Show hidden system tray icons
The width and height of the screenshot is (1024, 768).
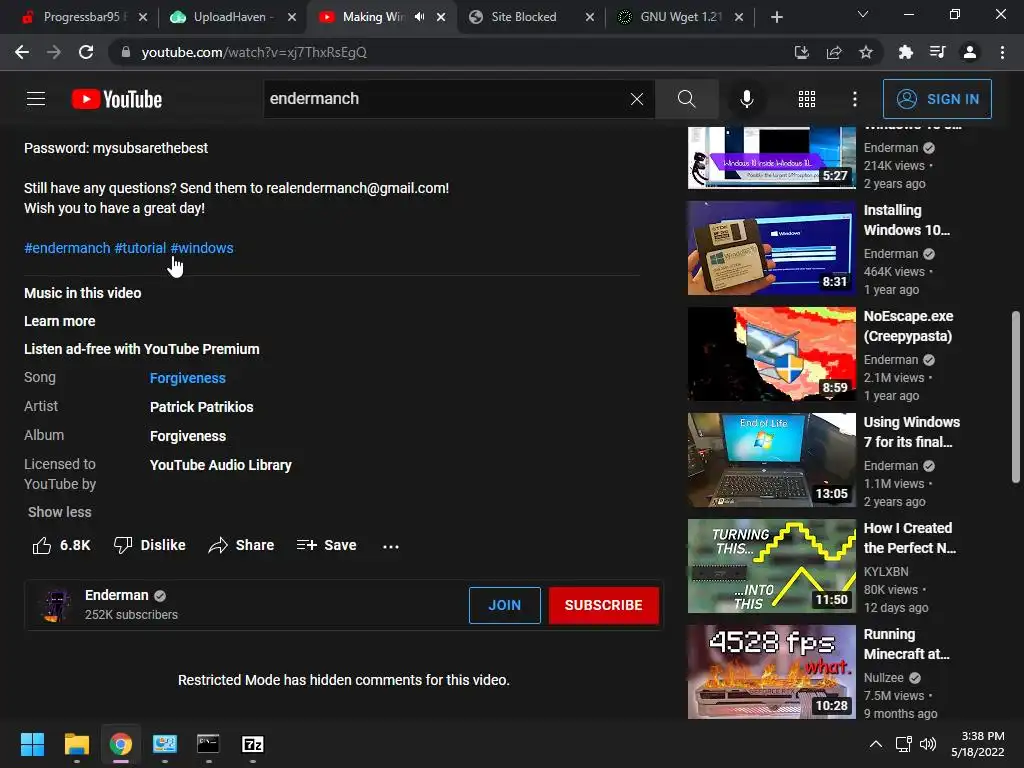click(876, 744)
